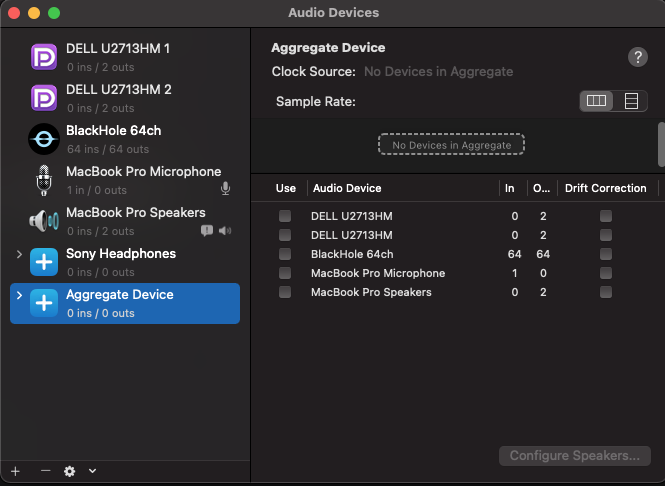Select DELL U2713HM 2 in sidebar
Image resolution: width=665 pixels, height=486 pixels.
point(125,98)
